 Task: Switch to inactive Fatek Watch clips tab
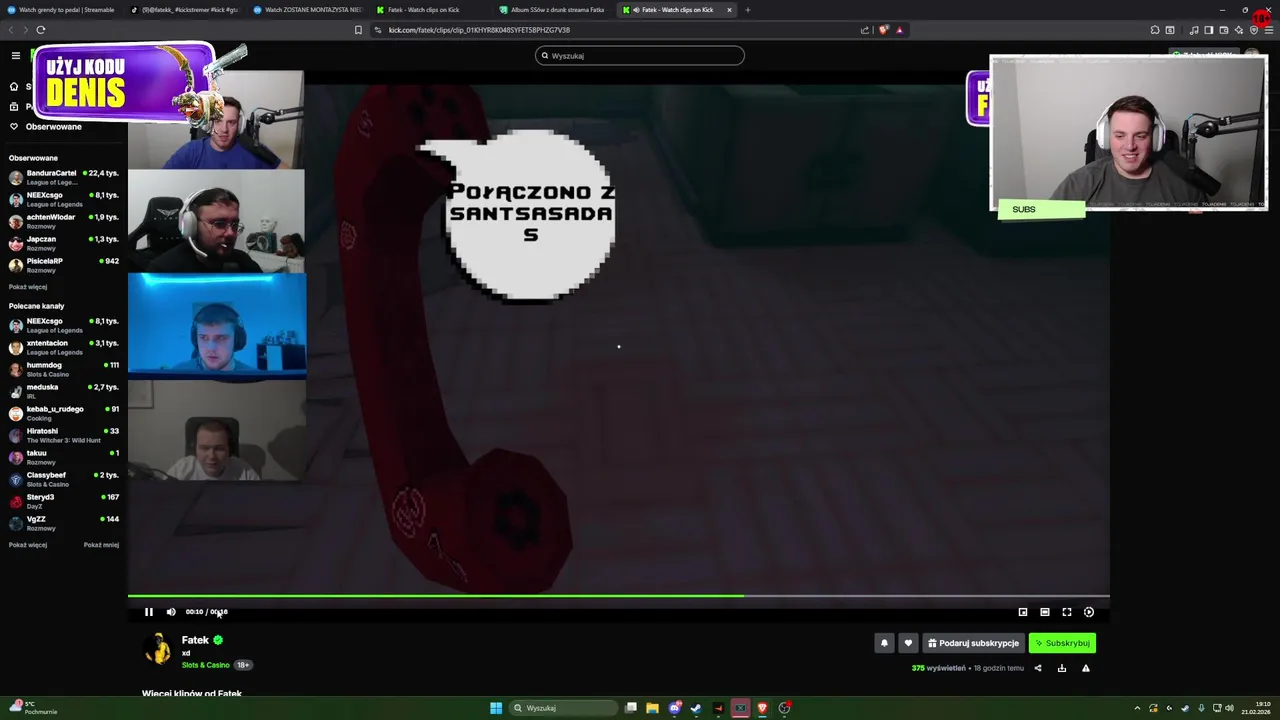click(430, 10)
